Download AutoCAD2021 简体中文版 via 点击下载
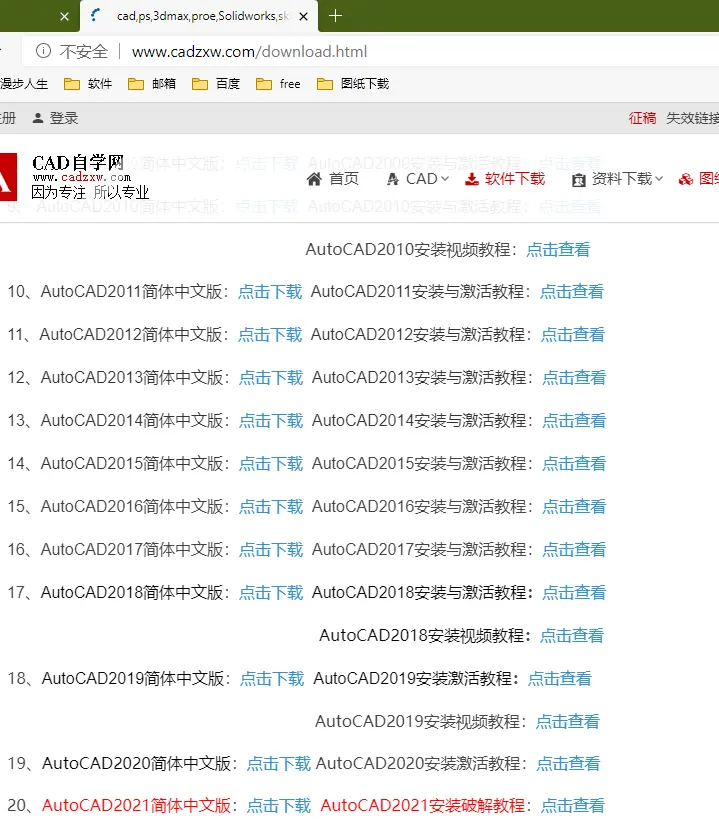This screenshot has width=719, height=819. click(x=278, y=806)
